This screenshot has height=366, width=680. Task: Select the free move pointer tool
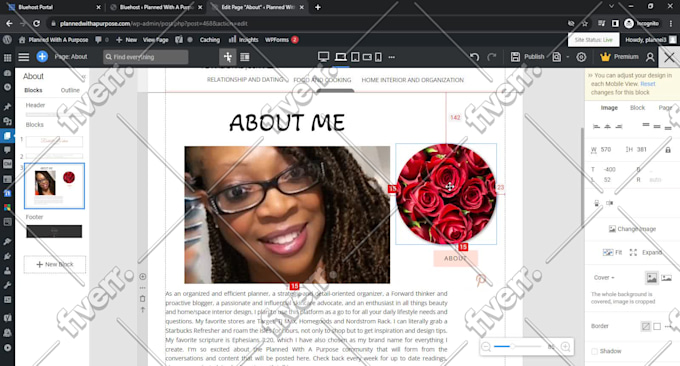(228, 57)
